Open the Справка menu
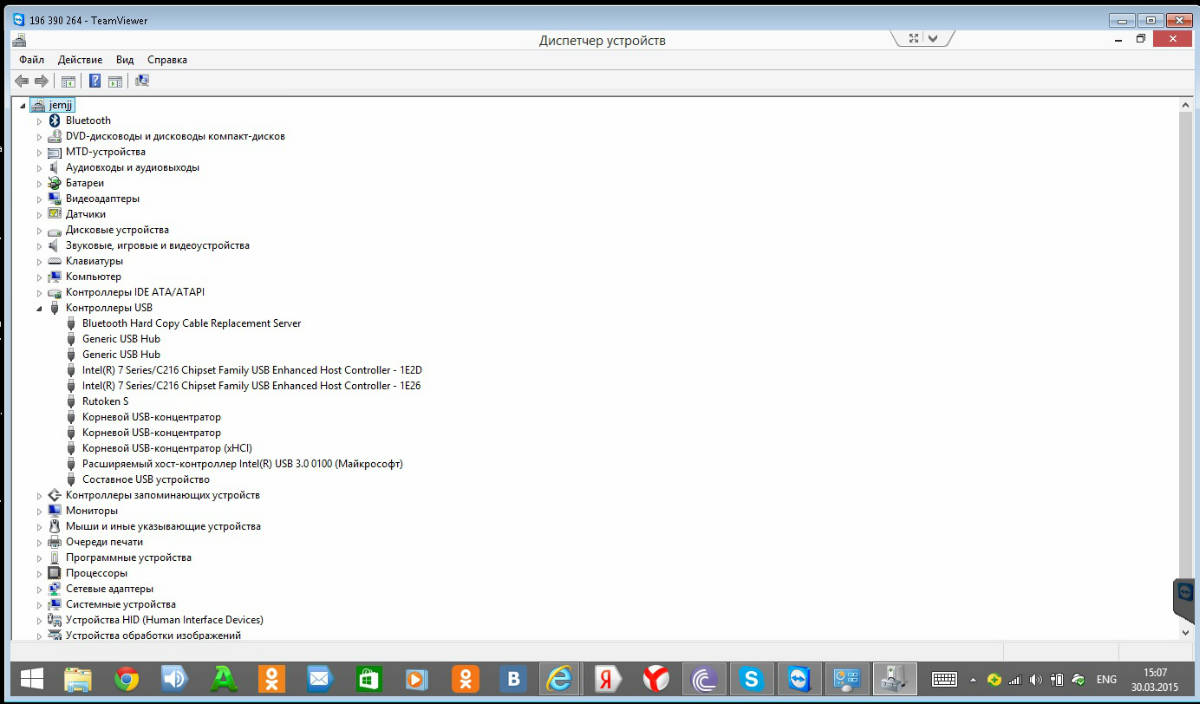This screenshot has height=704, width=1200. click(x=167, y=60)
